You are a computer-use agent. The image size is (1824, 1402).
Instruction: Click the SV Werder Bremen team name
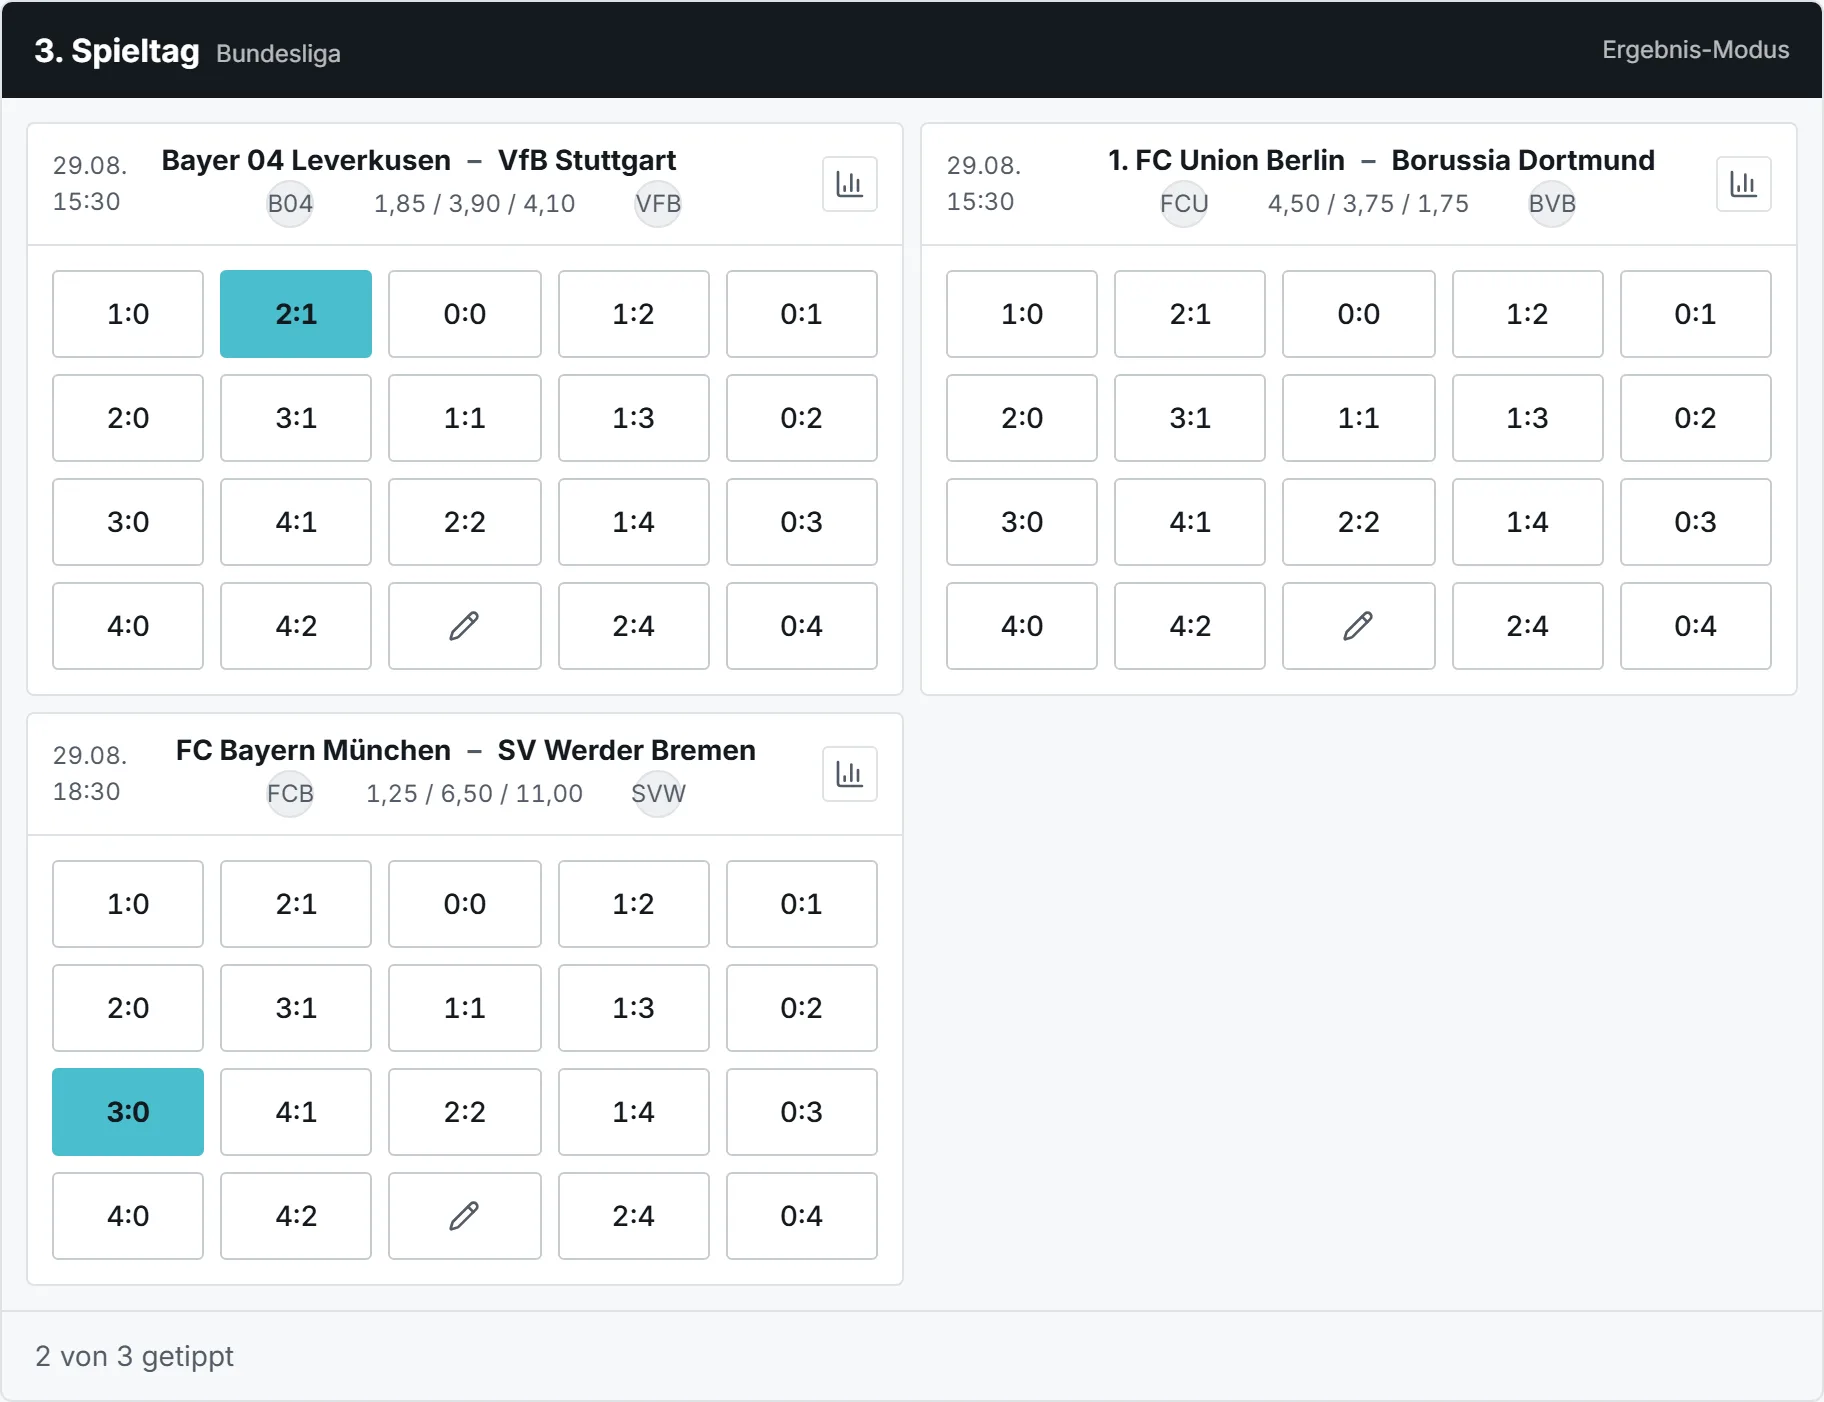point(627,750)
